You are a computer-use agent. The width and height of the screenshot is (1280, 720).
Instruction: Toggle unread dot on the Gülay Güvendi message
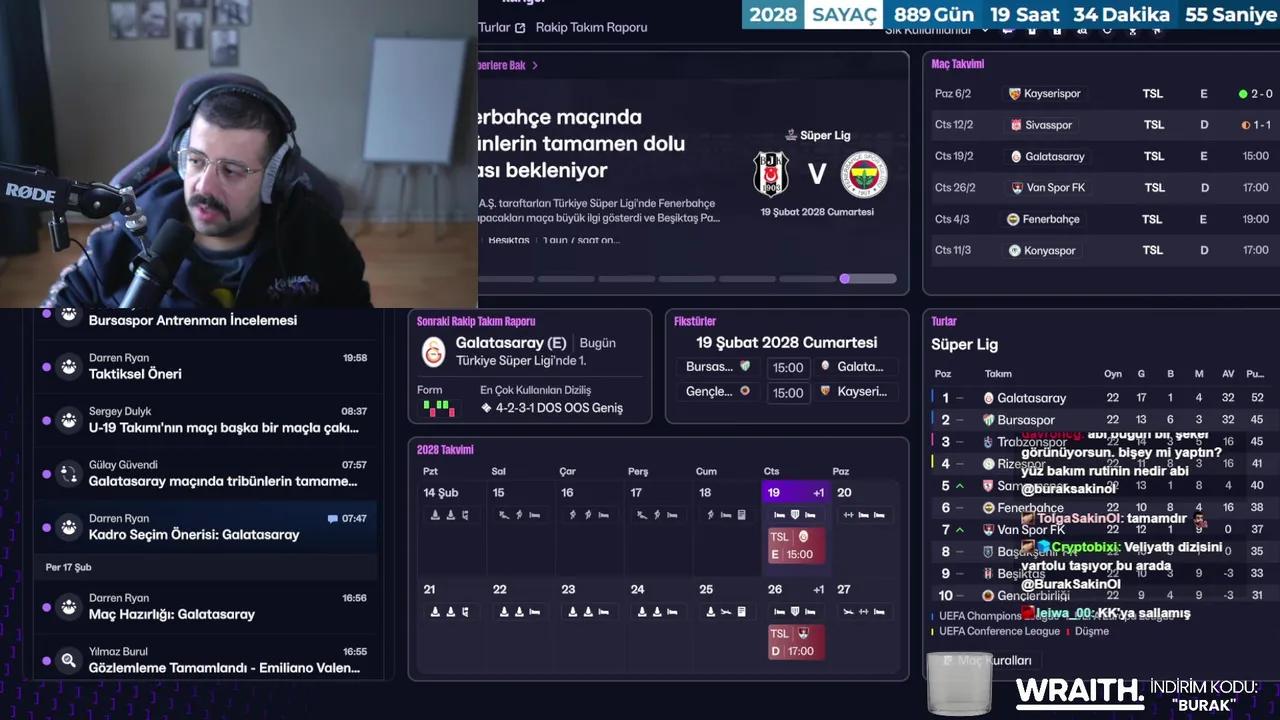pos(46,474)
